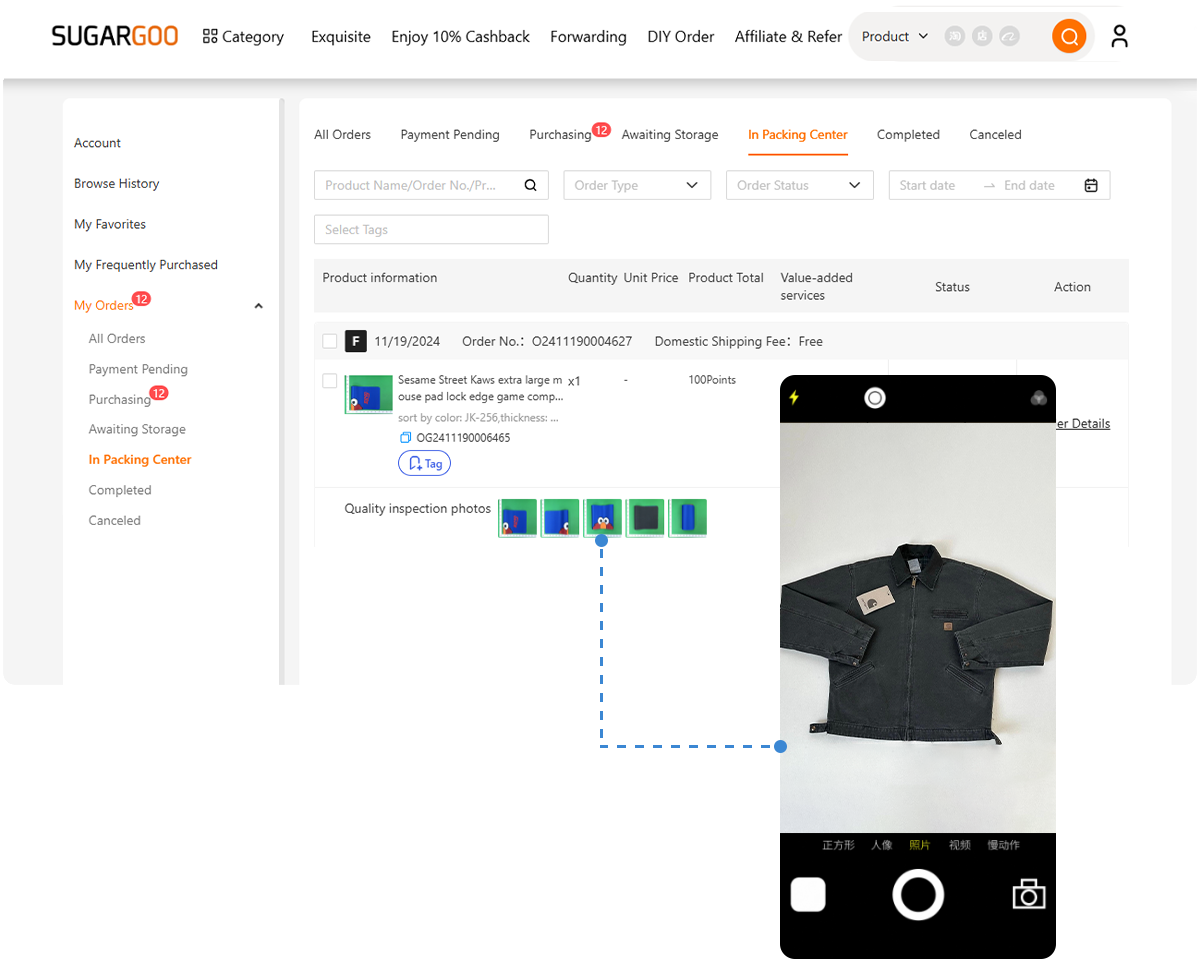Tap the camera filters icon top right
1200x962 pixels.
[1038, 398]
